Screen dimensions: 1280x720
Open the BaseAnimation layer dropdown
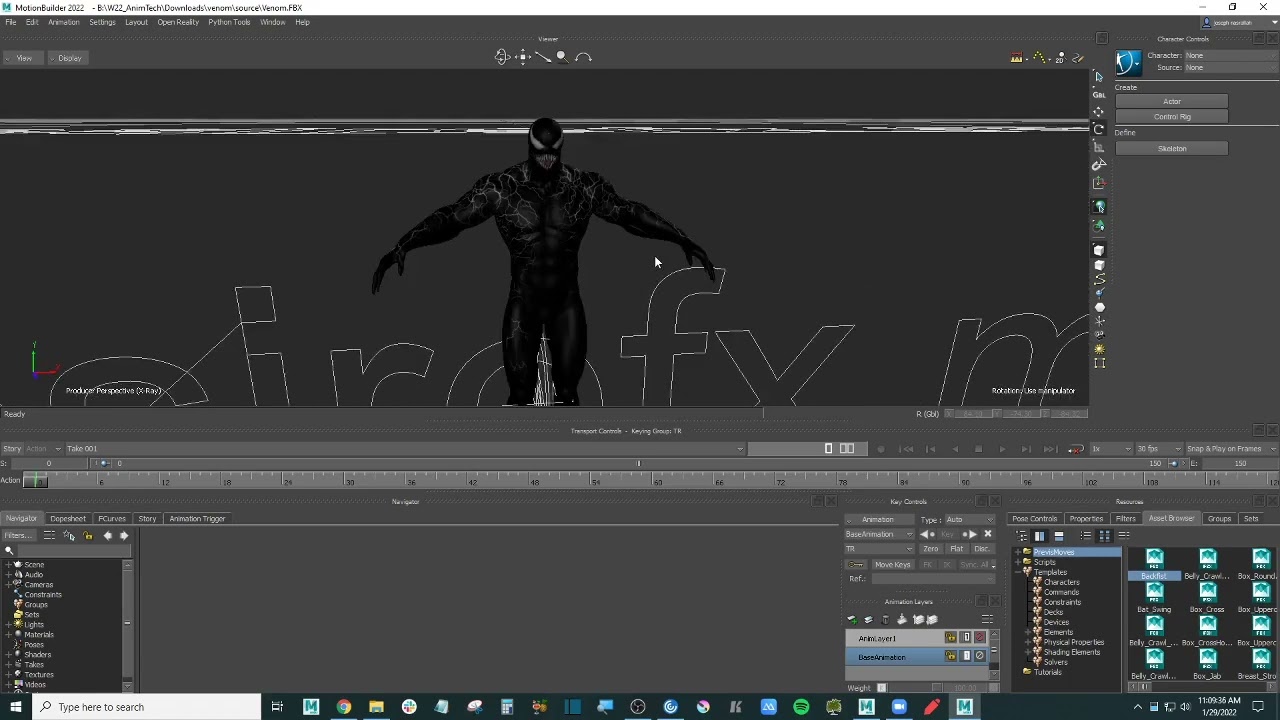pos(879,534)
